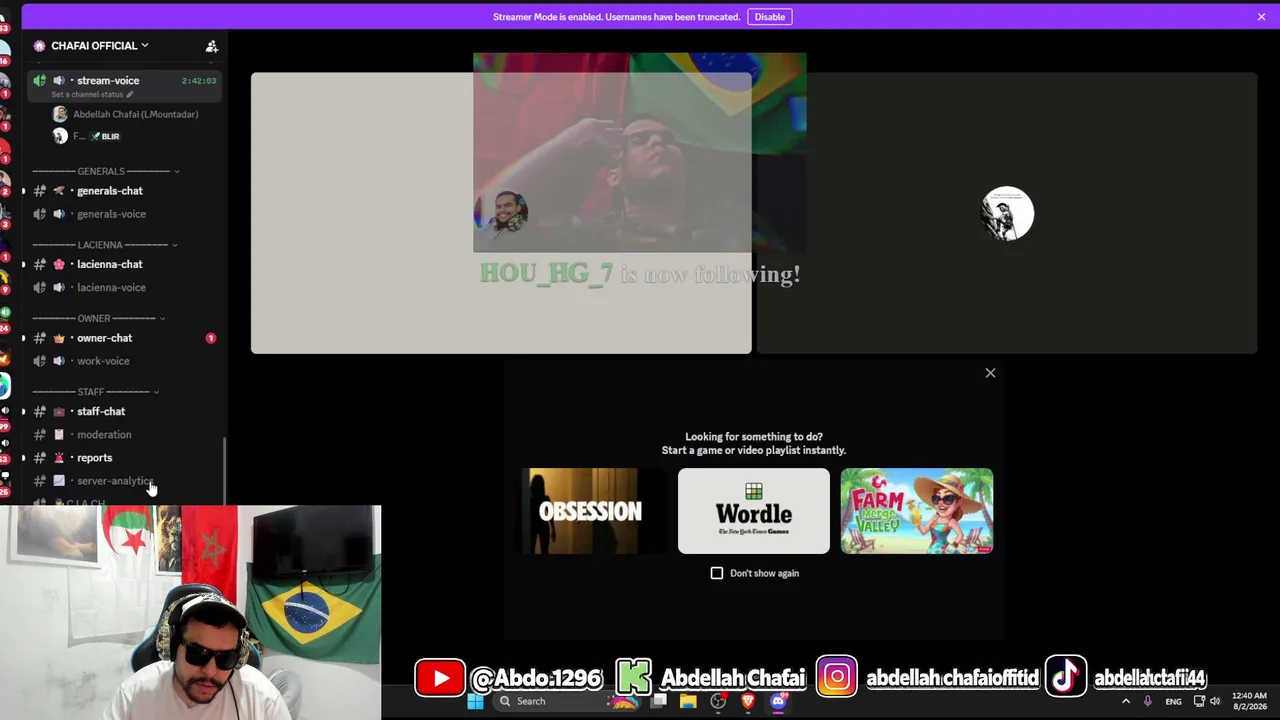1280x720 pixels.
Task: Select user Abdellah Chafai in stream-voice
Action: point(125,114)
